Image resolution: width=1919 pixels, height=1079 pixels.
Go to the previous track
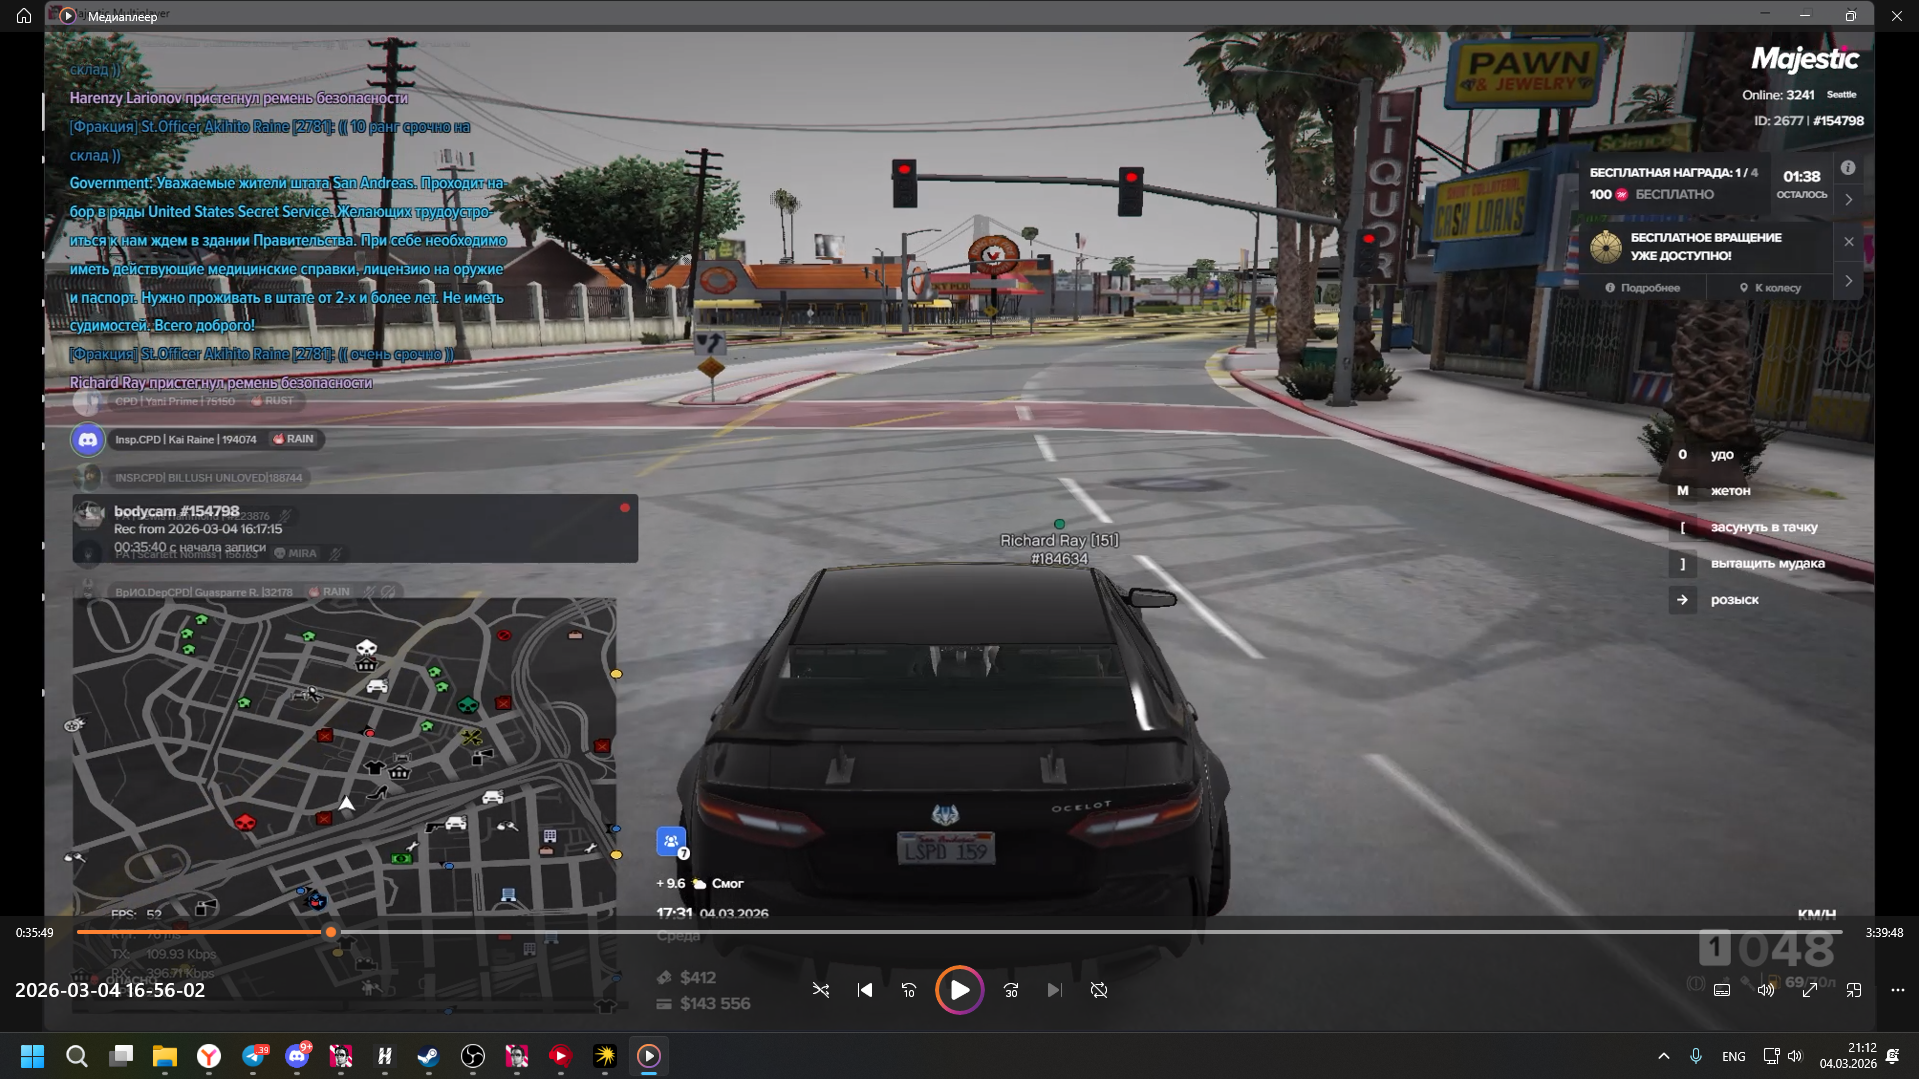click(865, 990)
